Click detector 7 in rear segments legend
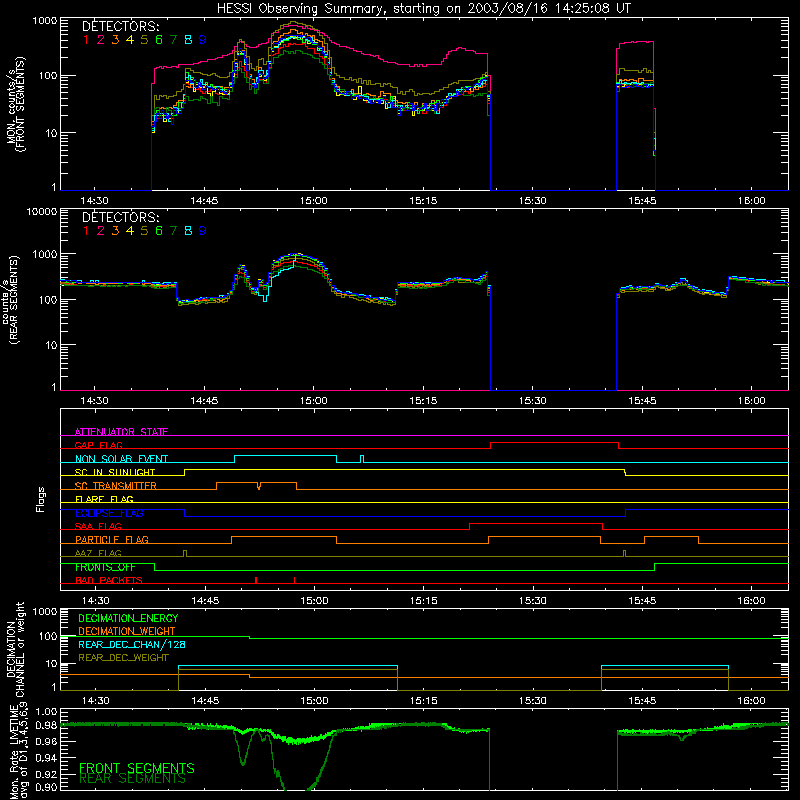This screenshot has height=800, width=800. point(173,231)
